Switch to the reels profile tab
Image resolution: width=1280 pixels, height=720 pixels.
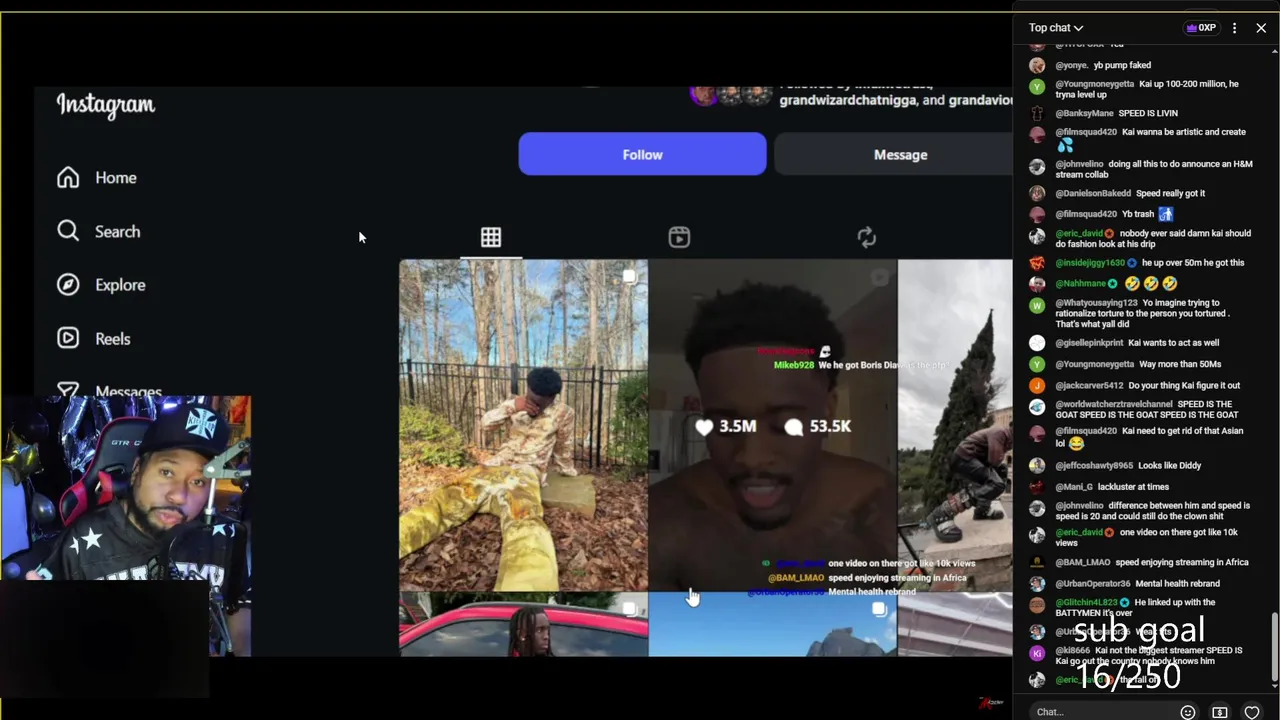679,237
